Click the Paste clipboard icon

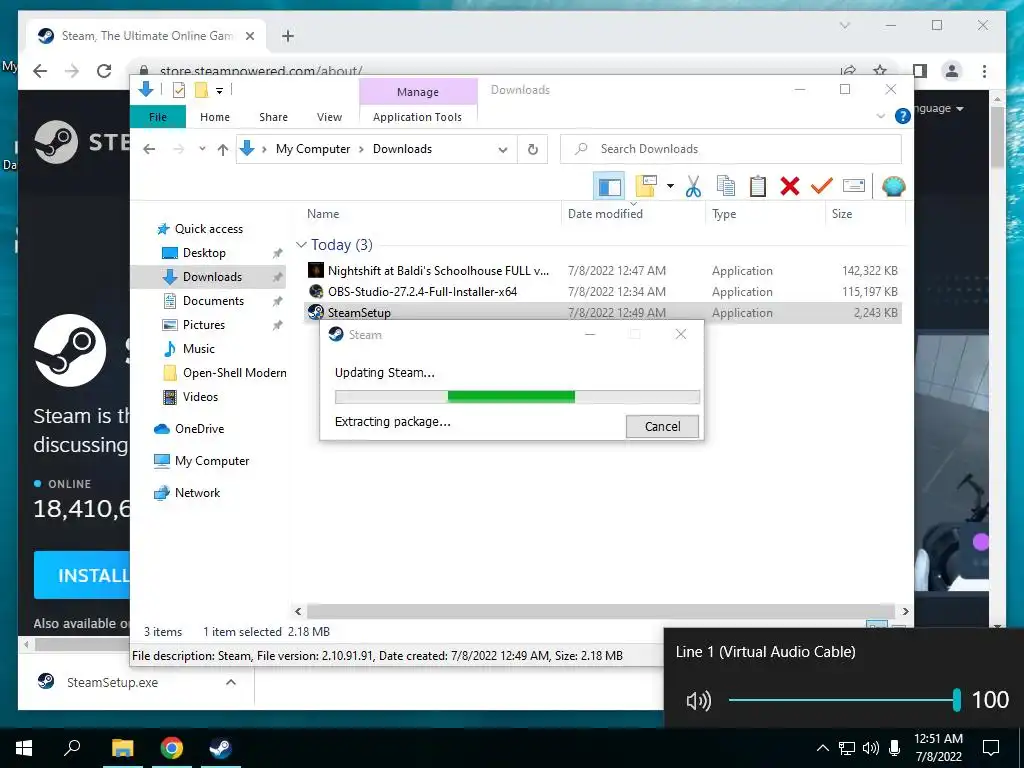tap(758, 187)
